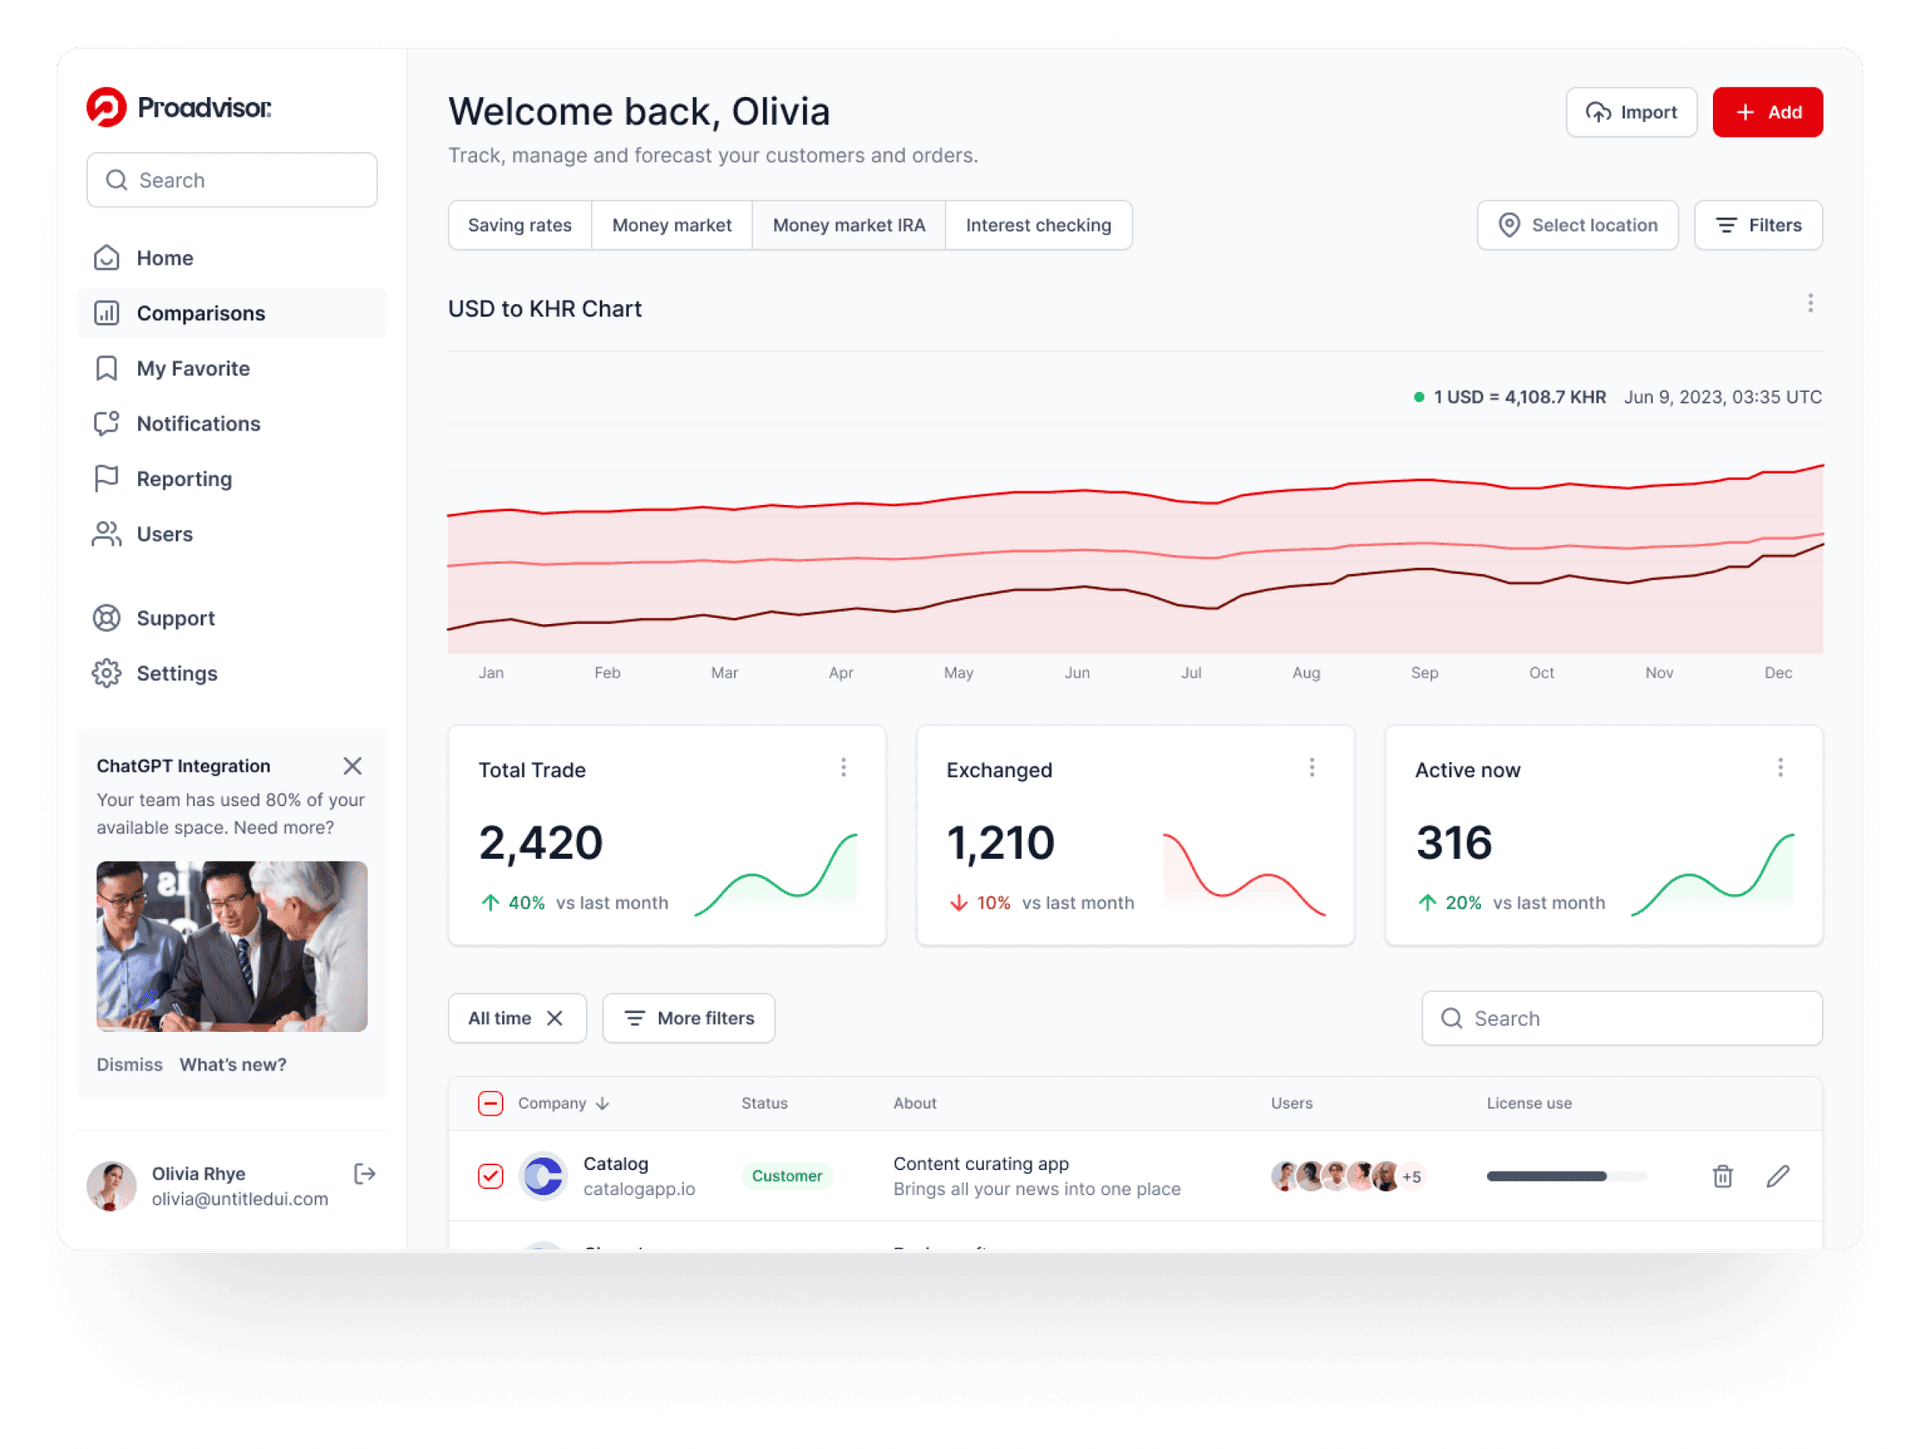Remove the All time filter chip

555,1018
